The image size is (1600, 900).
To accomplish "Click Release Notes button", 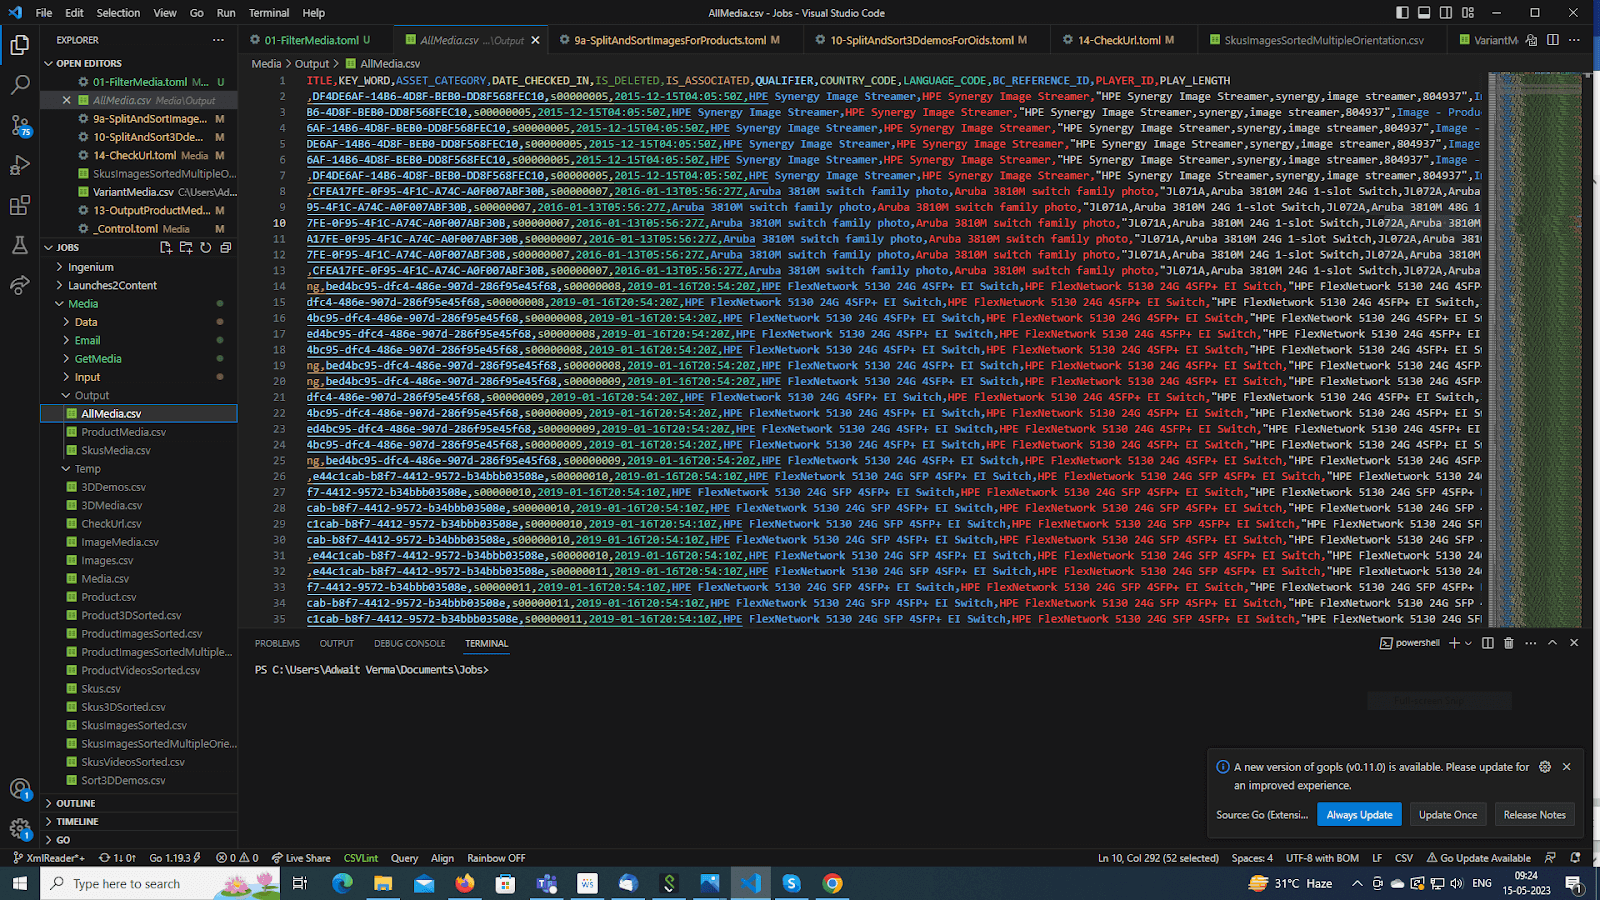I will pos(1534,815).
